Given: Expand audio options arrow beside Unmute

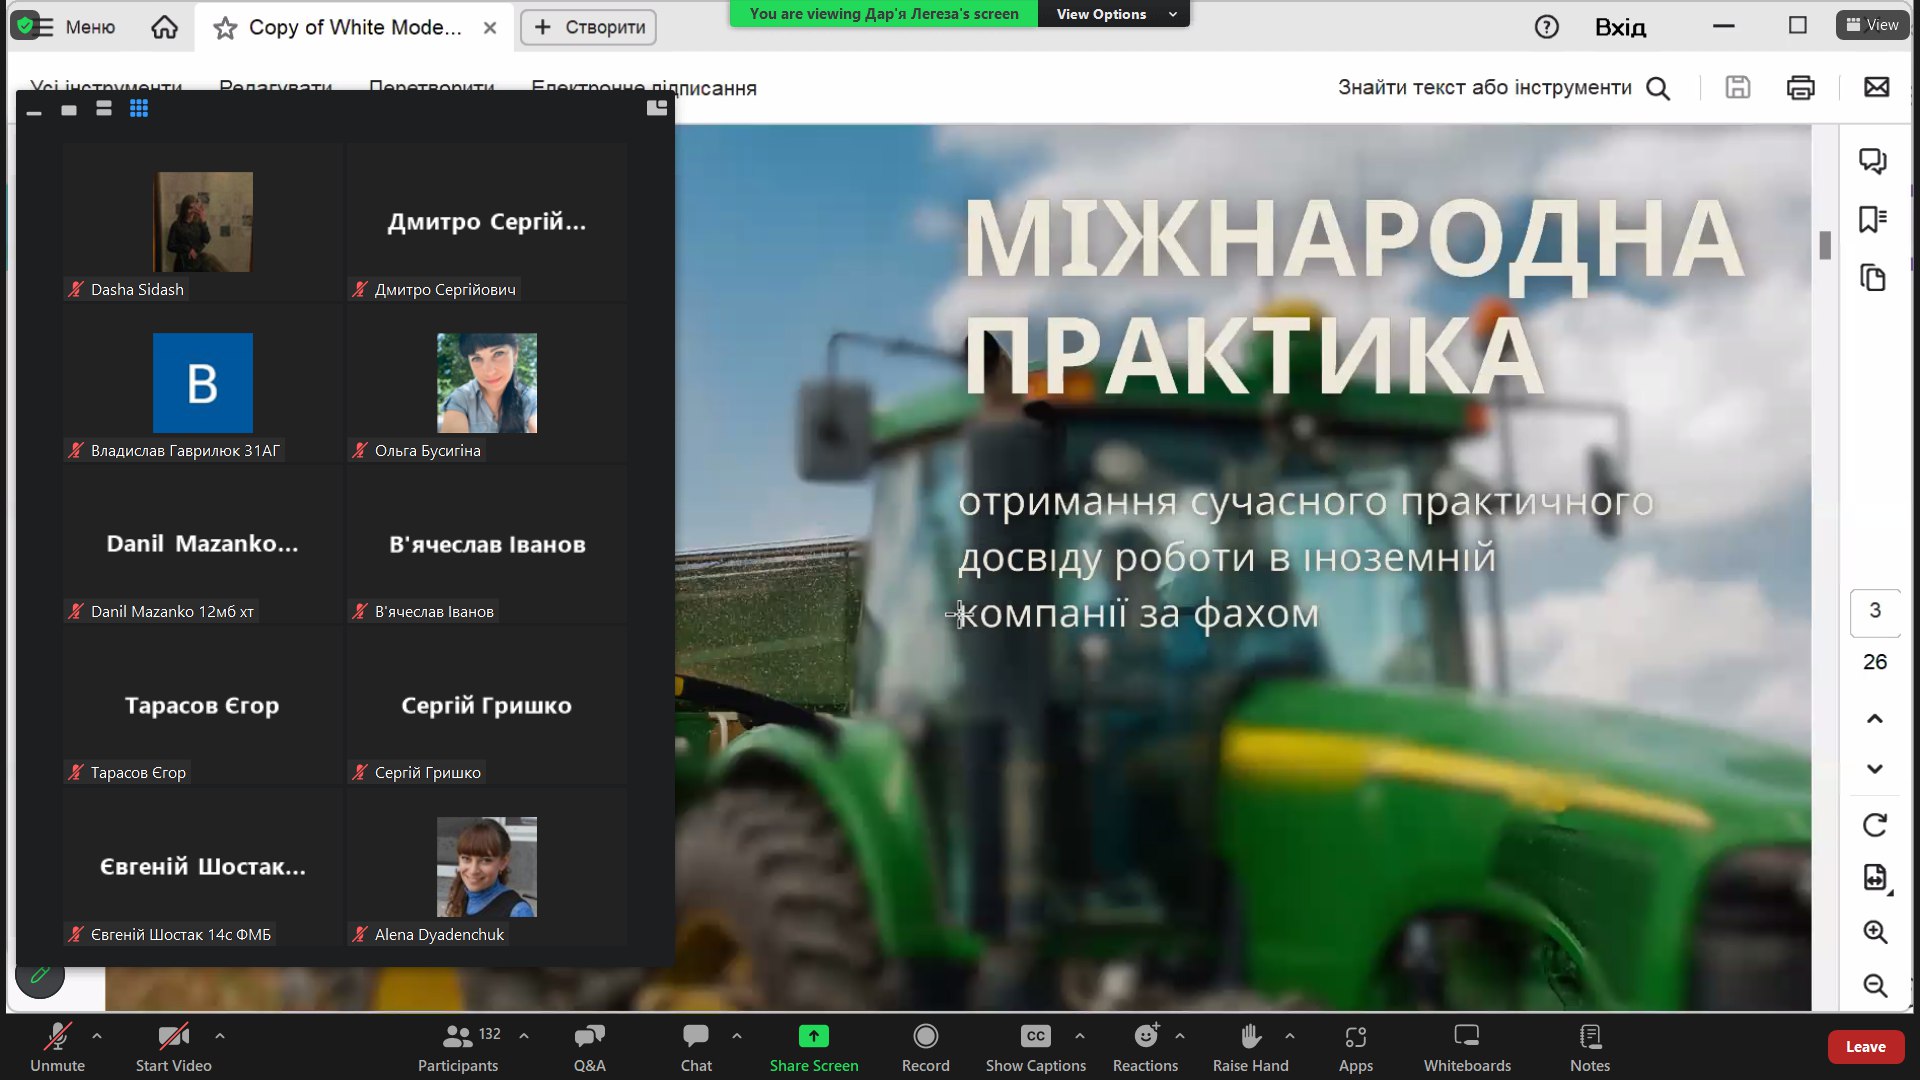Looking at the screenshot, I should (x=97, y=1036).
